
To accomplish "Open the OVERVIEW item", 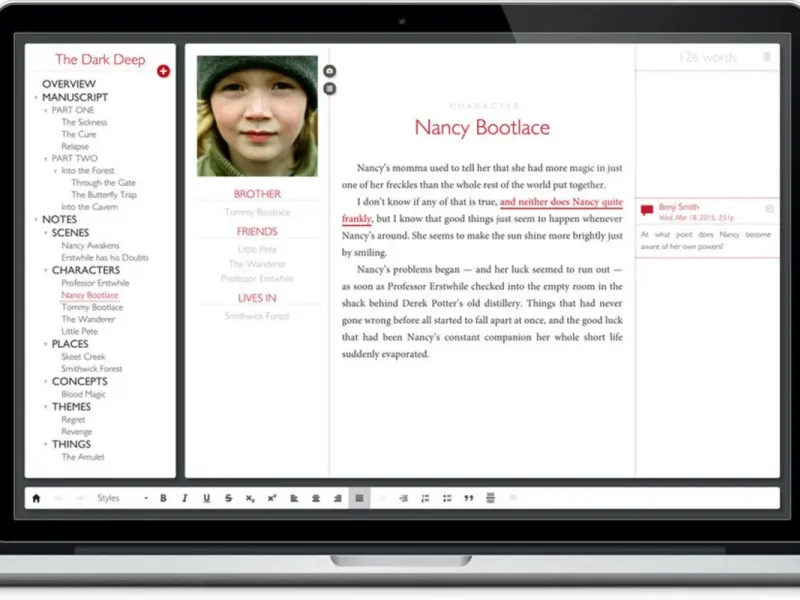I will (69, 84).
